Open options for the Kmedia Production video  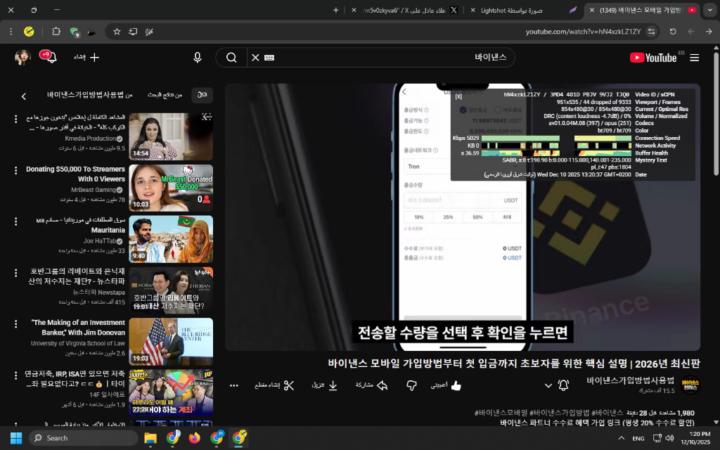(16, 119)
